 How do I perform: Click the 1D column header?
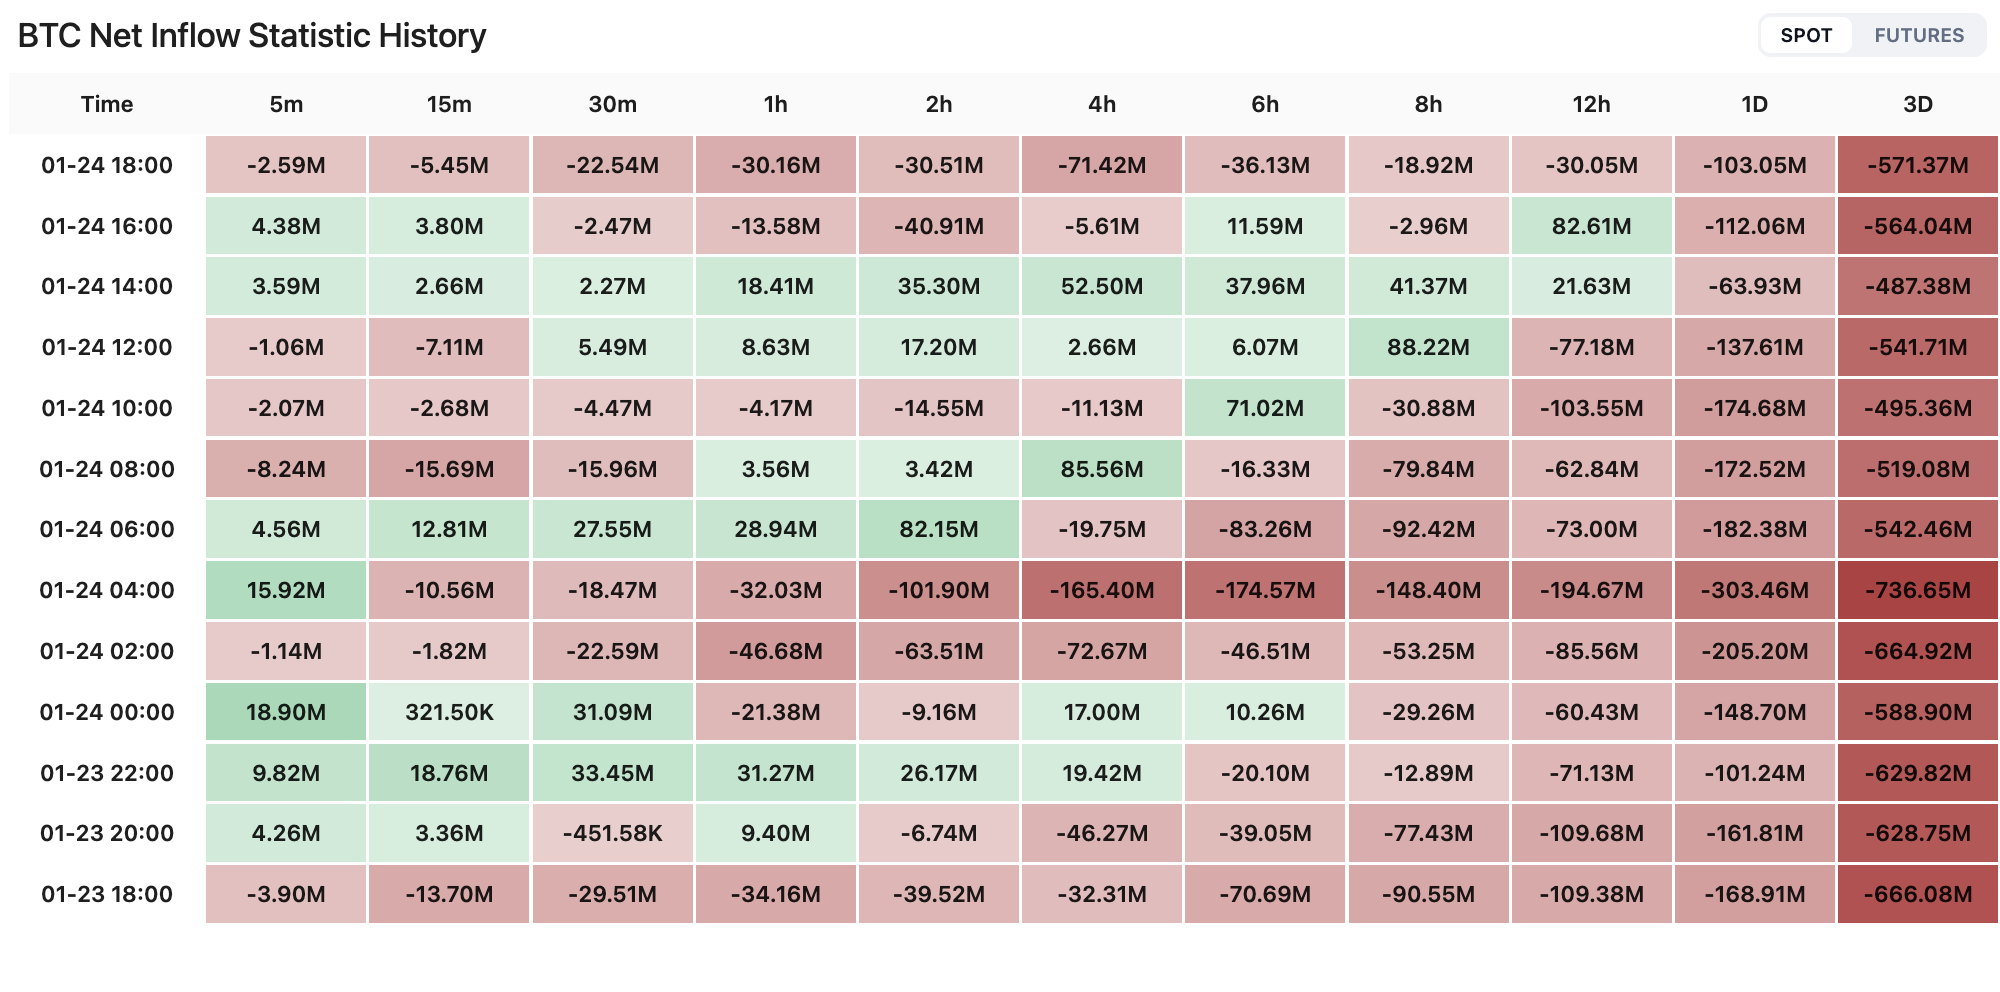1754,104
